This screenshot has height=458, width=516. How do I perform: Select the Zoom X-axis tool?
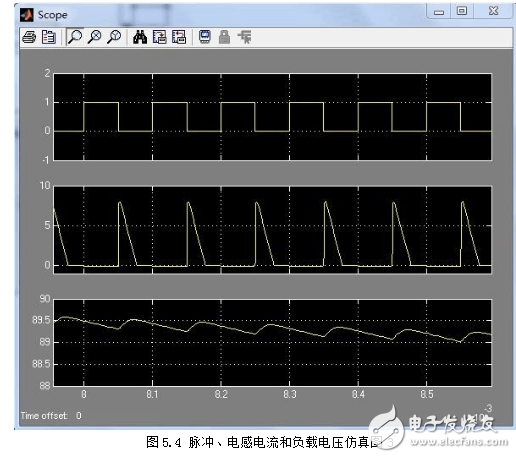(x=95, y=37)
